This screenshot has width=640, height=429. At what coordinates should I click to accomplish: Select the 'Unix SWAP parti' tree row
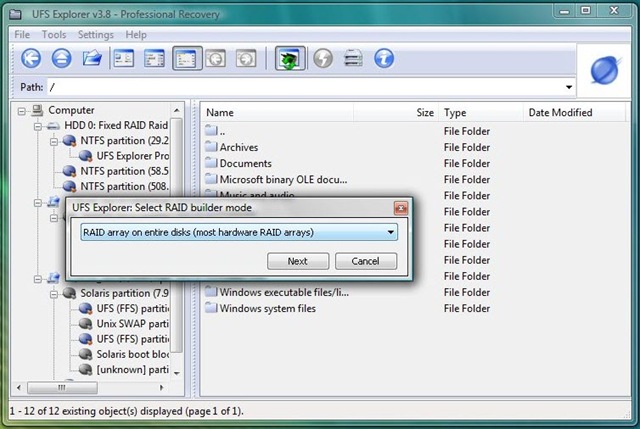coord(133,324)
